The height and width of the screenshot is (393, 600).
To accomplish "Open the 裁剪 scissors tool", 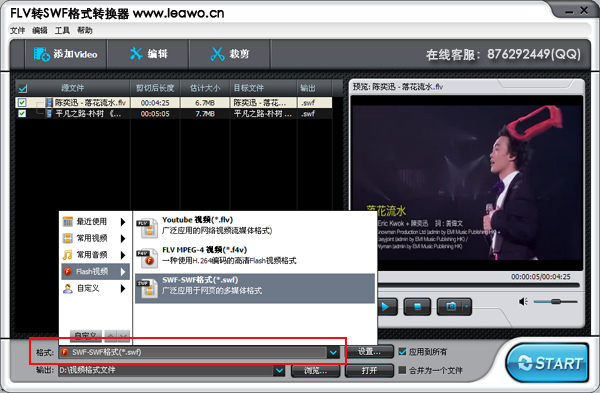I will coord(230,54).
